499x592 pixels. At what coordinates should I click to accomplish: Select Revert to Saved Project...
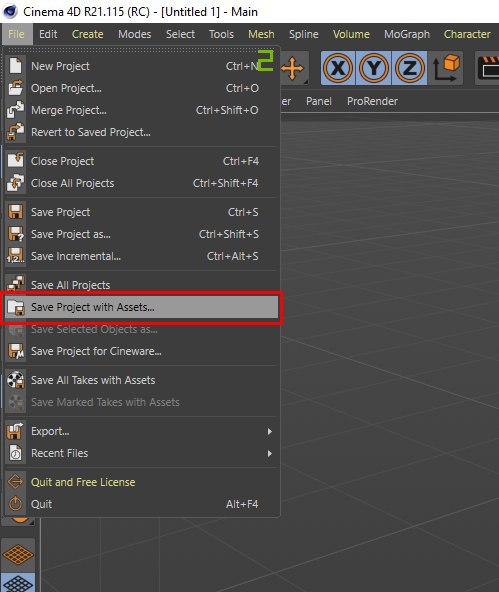(142, 132)
